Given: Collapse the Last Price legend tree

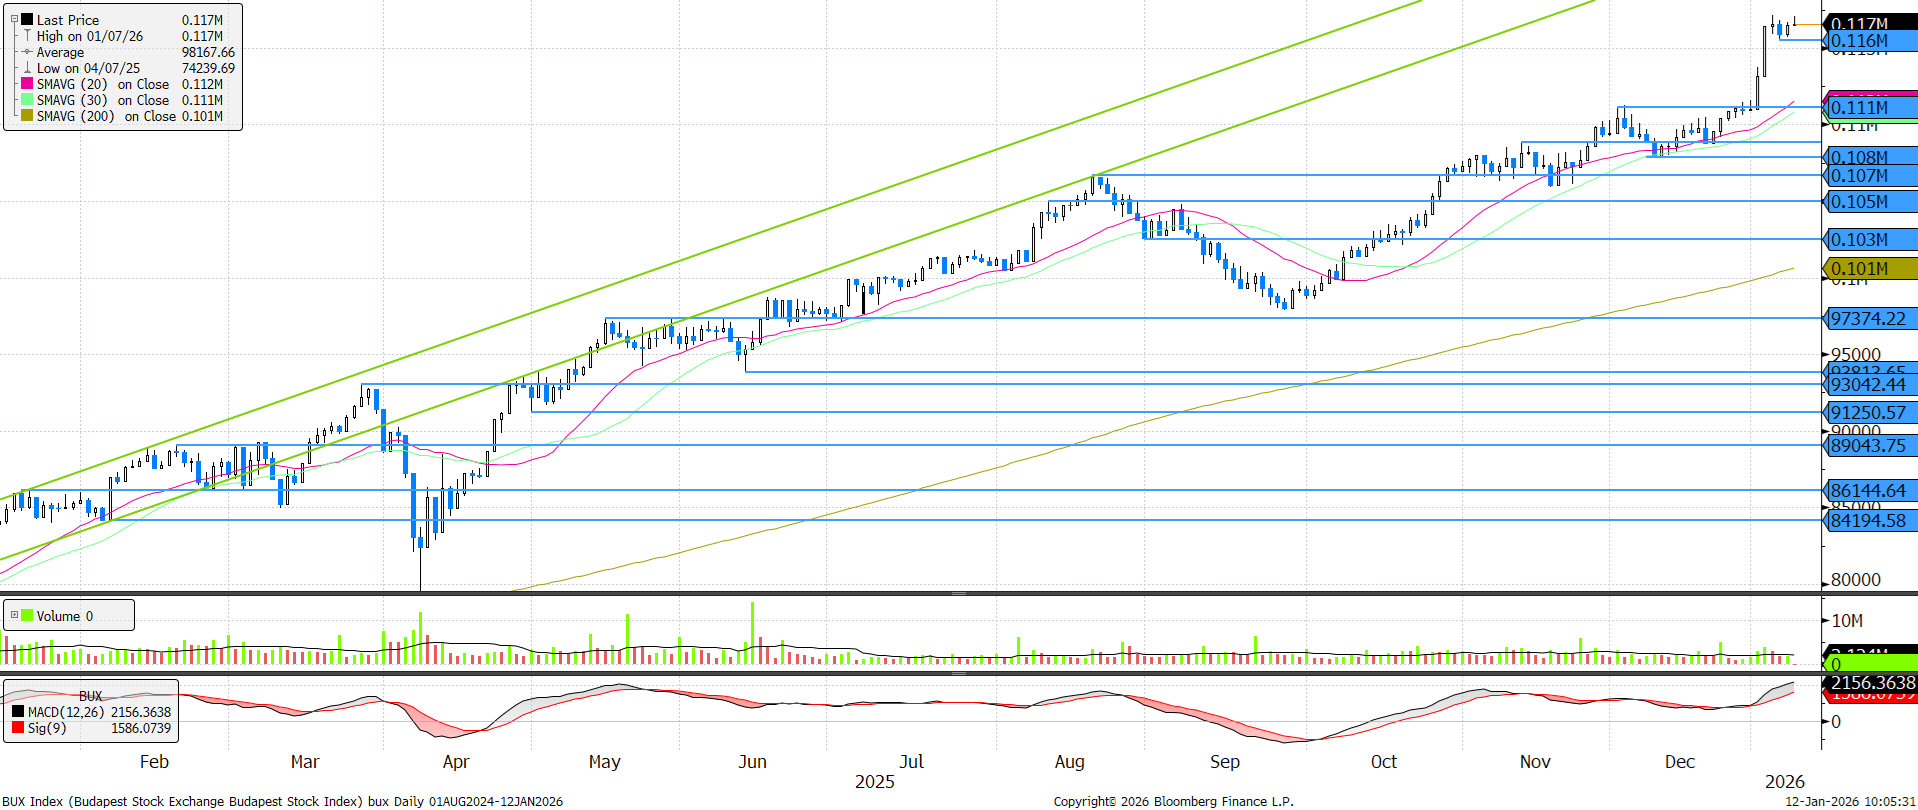Looking at the screenshot, I should coord(14,20).
